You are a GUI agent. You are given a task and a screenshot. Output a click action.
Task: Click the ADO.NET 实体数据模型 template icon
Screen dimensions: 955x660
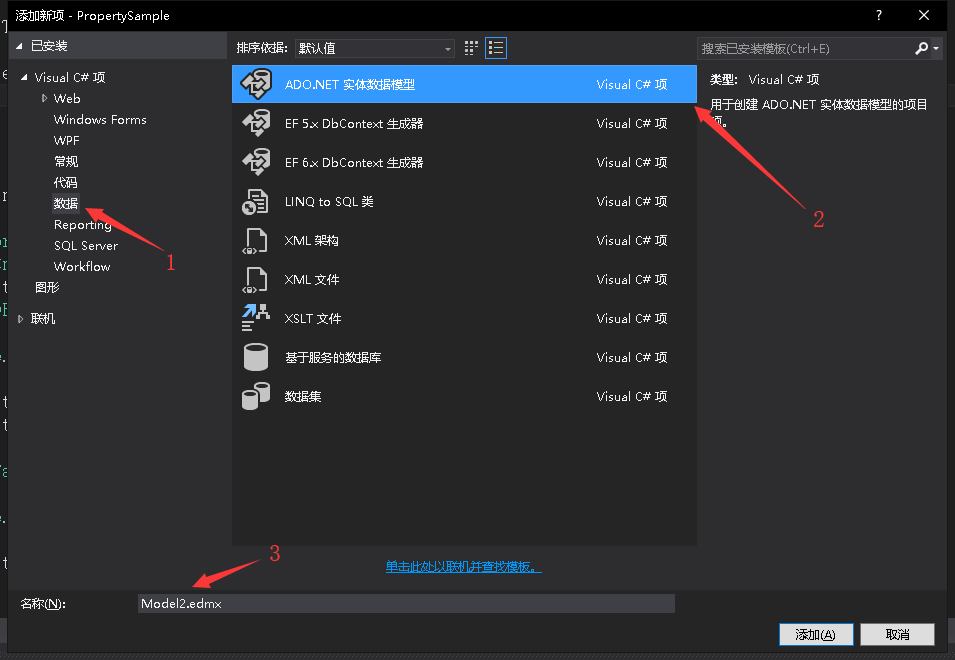tap(256, 84)
